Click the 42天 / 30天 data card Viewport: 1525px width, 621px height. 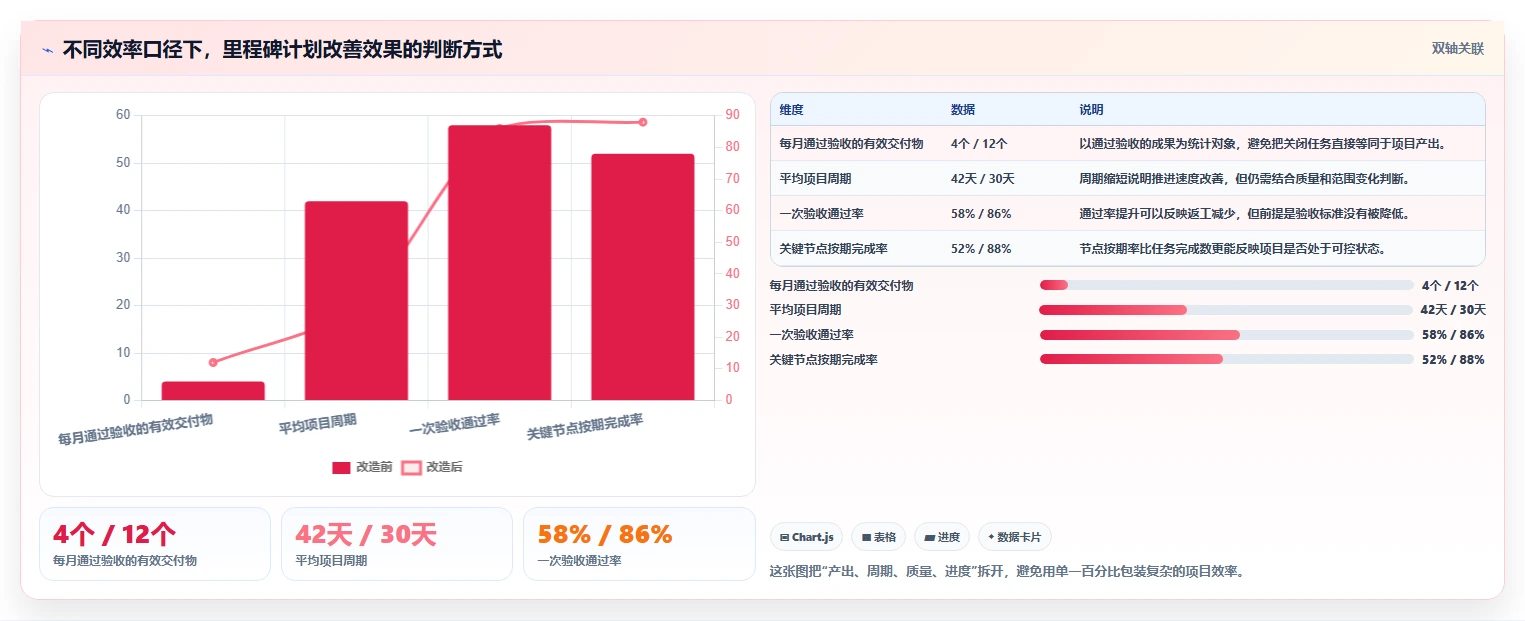[397, 544]
